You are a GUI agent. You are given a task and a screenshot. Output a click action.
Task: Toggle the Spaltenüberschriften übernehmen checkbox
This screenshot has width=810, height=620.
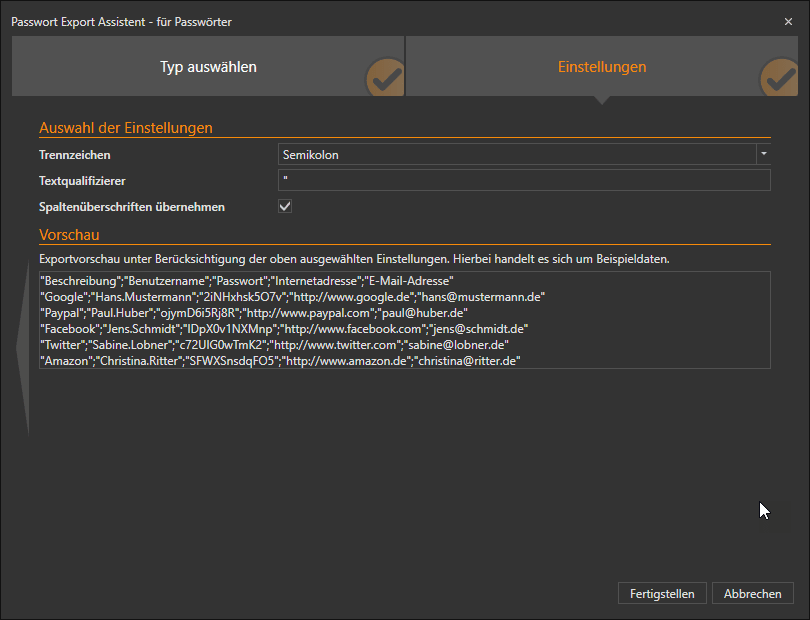pyautogui.click(x=285, y=206)
